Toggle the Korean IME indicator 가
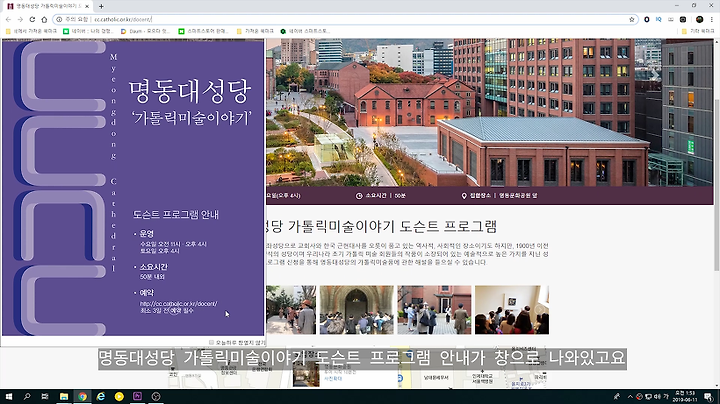Screen dimensions: 720x404 (x=666, y=397)
